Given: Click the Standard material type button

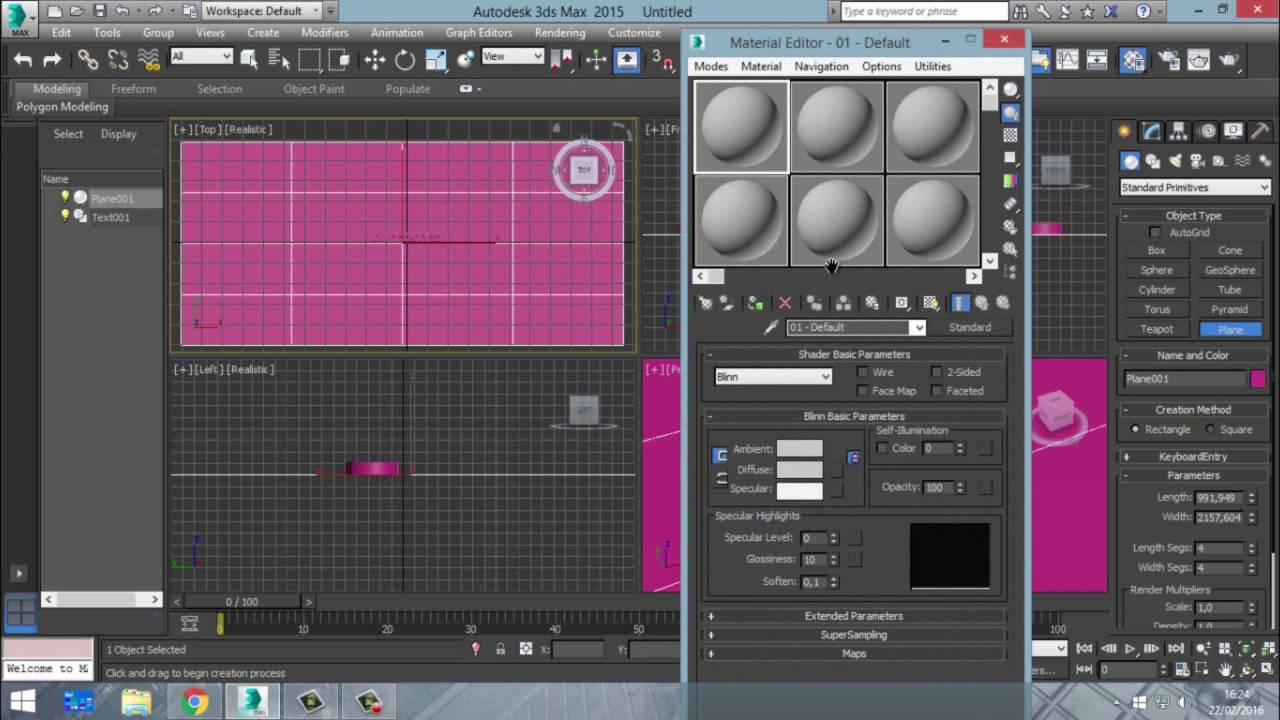Looking at the screenshot, I should click(x=970, y=327).
